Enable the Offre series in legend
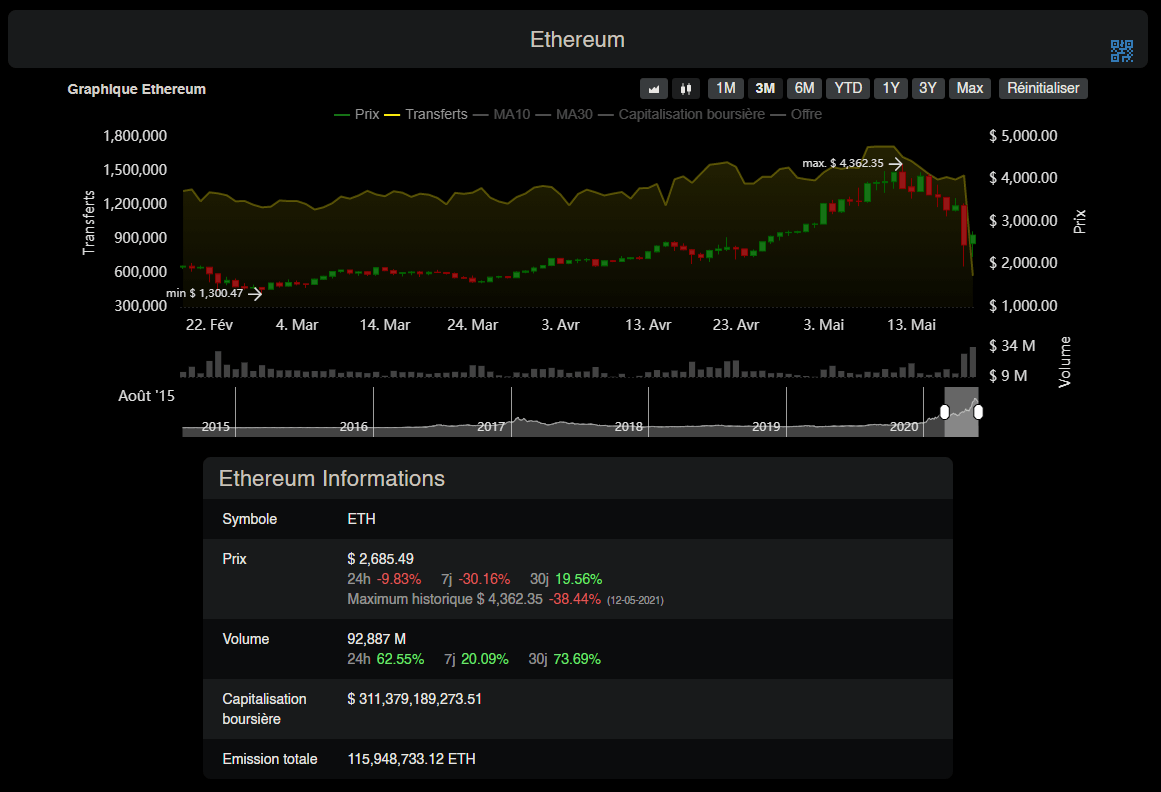 pyautogui.click(x=796, y=114)
